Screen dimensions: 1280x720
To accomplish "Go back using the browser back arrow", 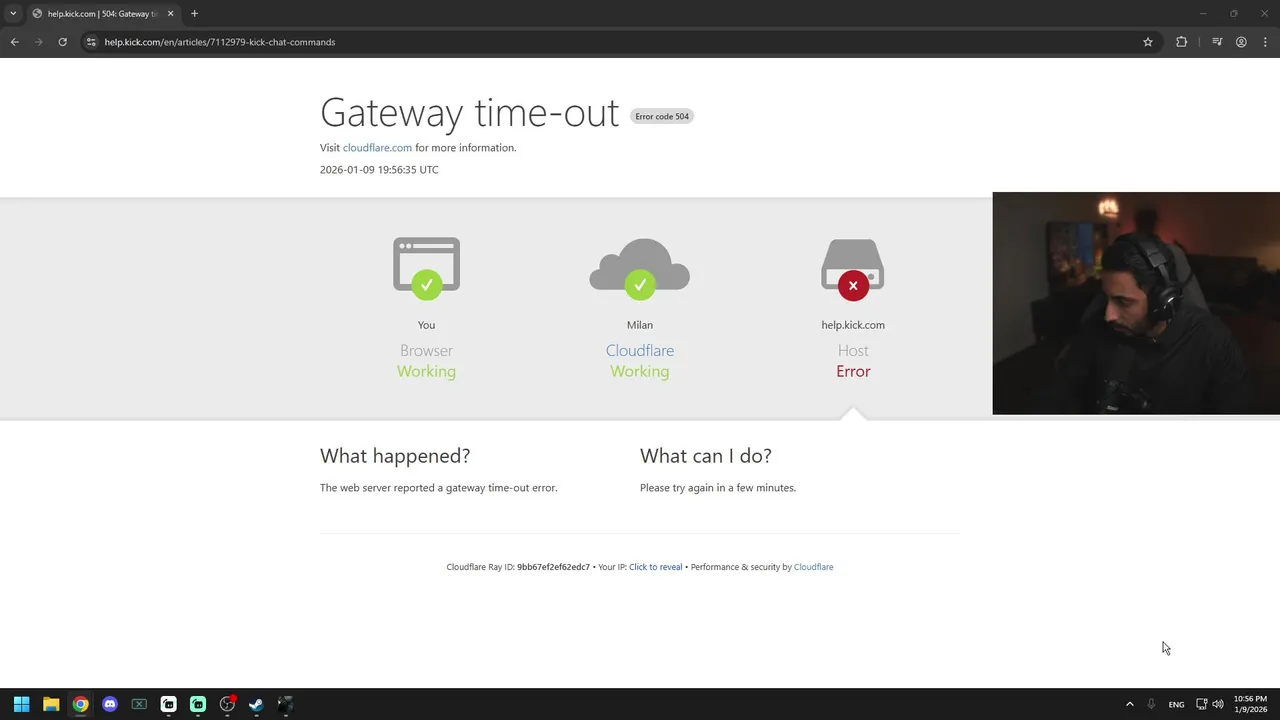I will (x=14, y=42).
